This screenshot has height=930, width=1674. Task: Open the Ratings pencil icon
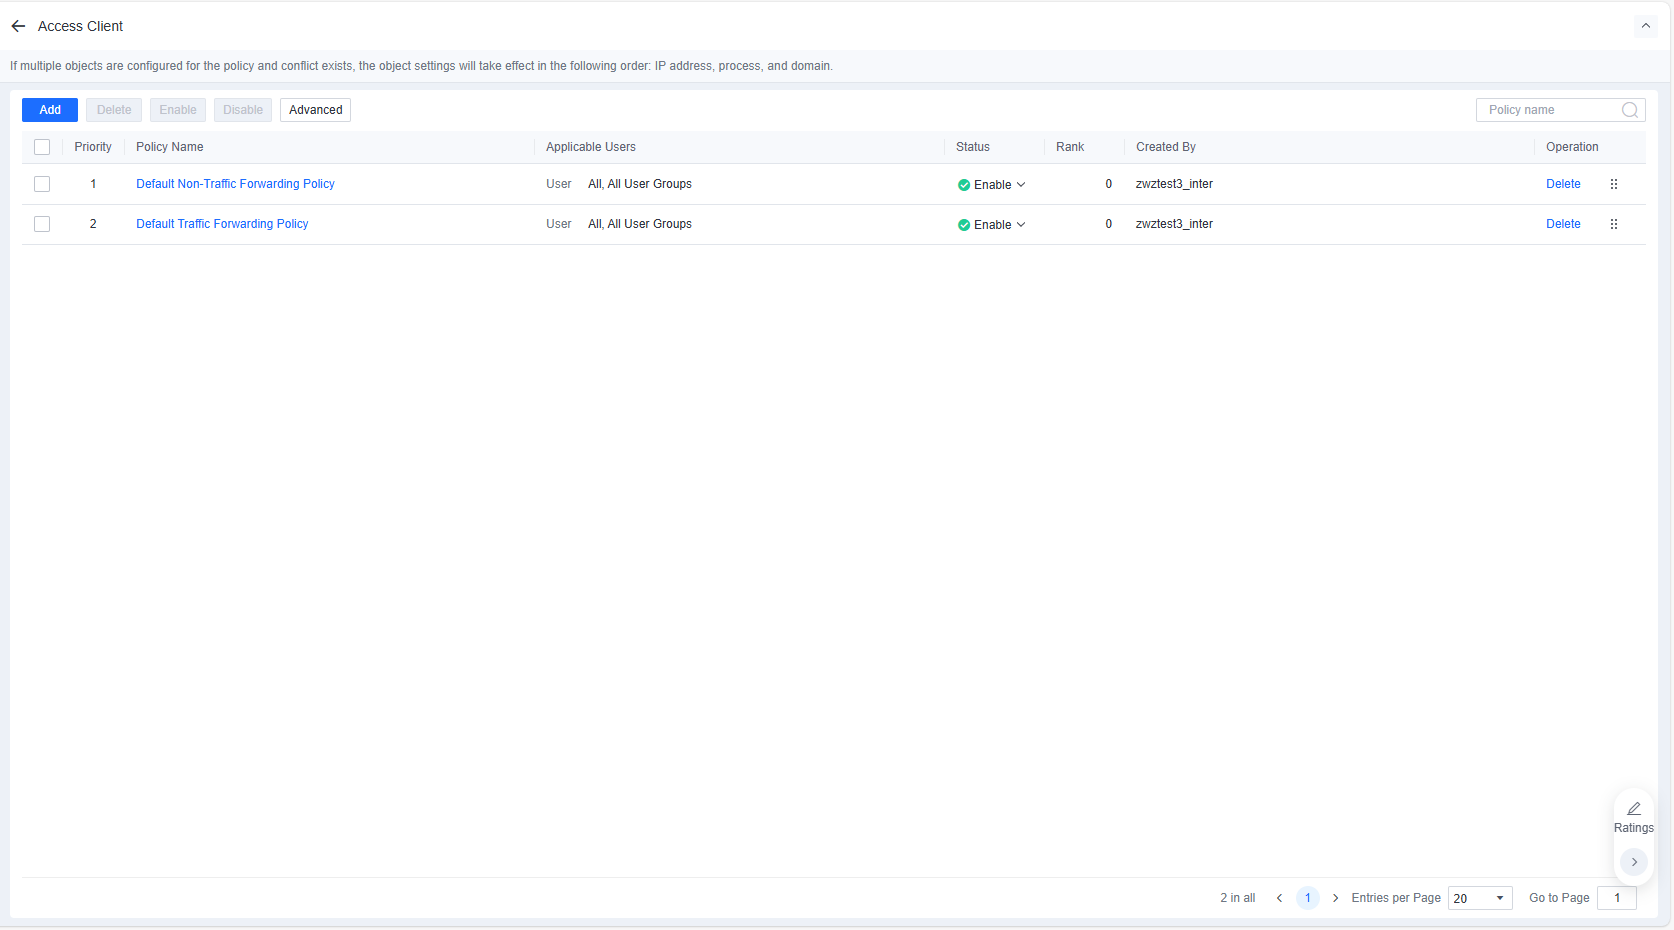click(x=1634, y=808)
